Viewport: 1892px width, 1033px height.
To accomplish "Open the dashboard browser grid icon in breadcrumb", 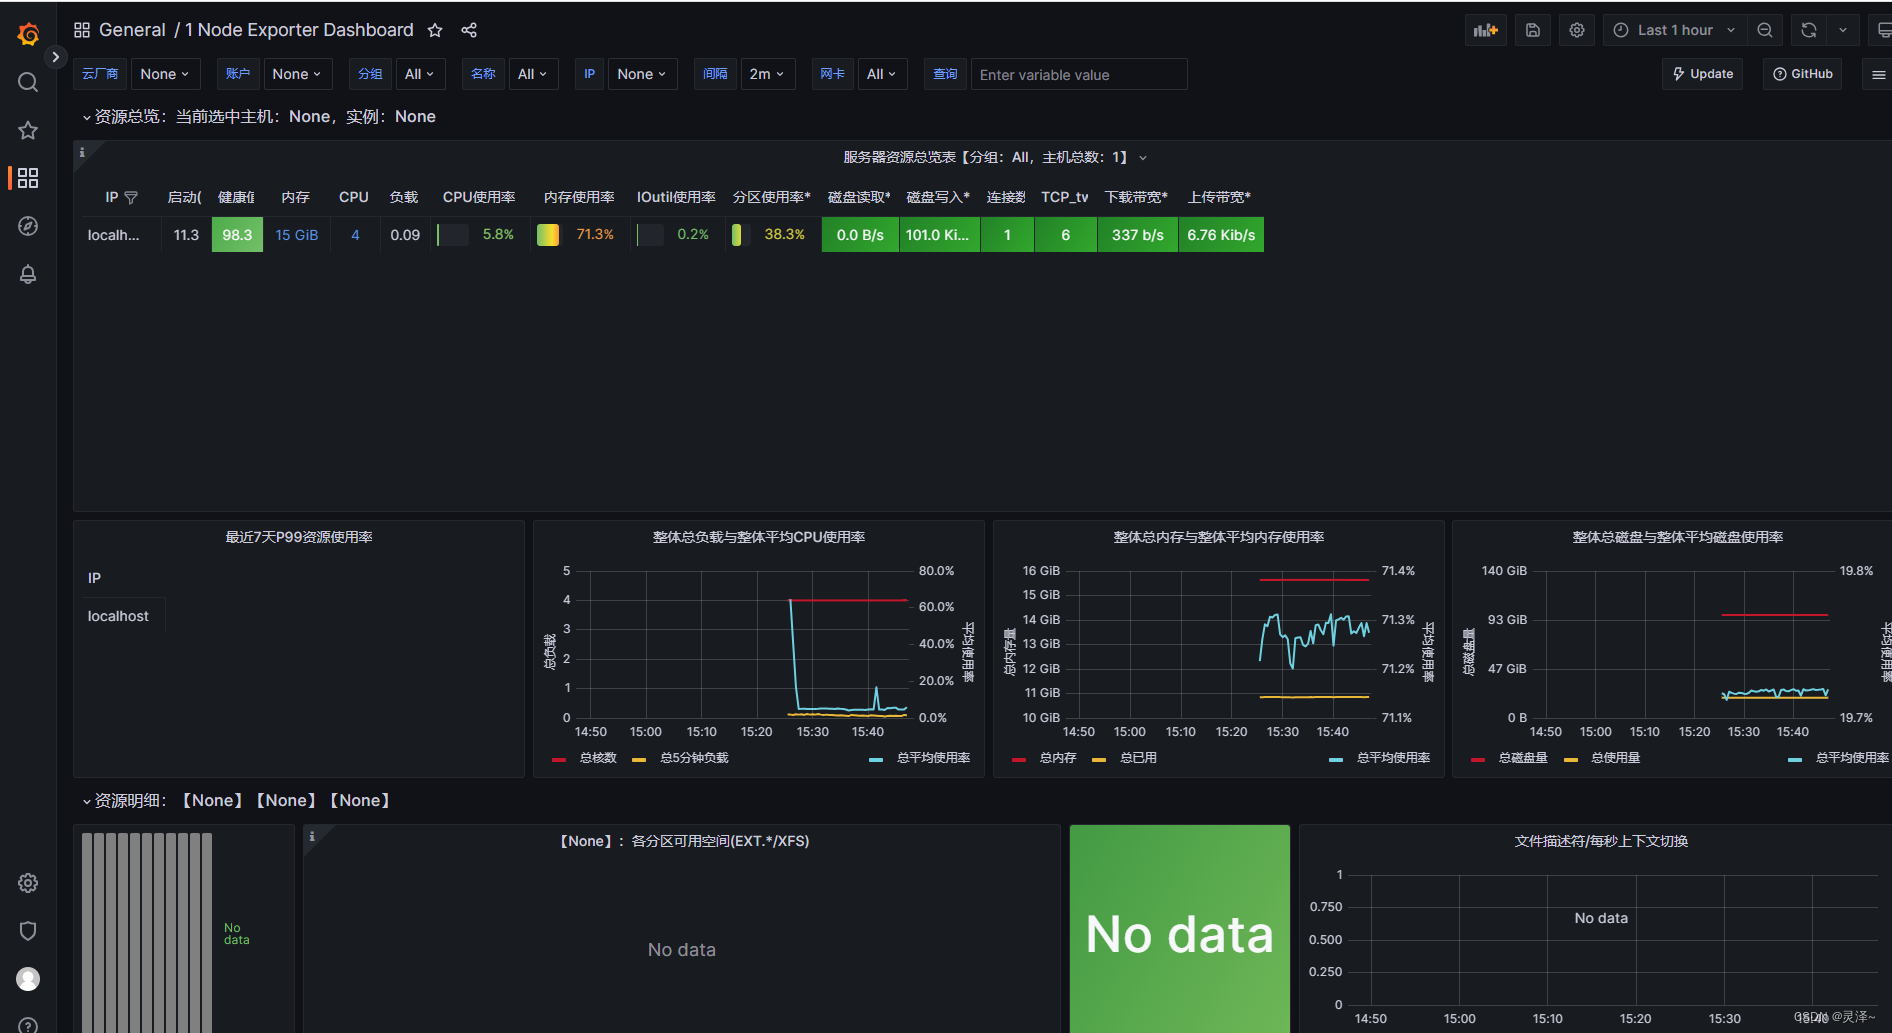I will tap(82, 30).
